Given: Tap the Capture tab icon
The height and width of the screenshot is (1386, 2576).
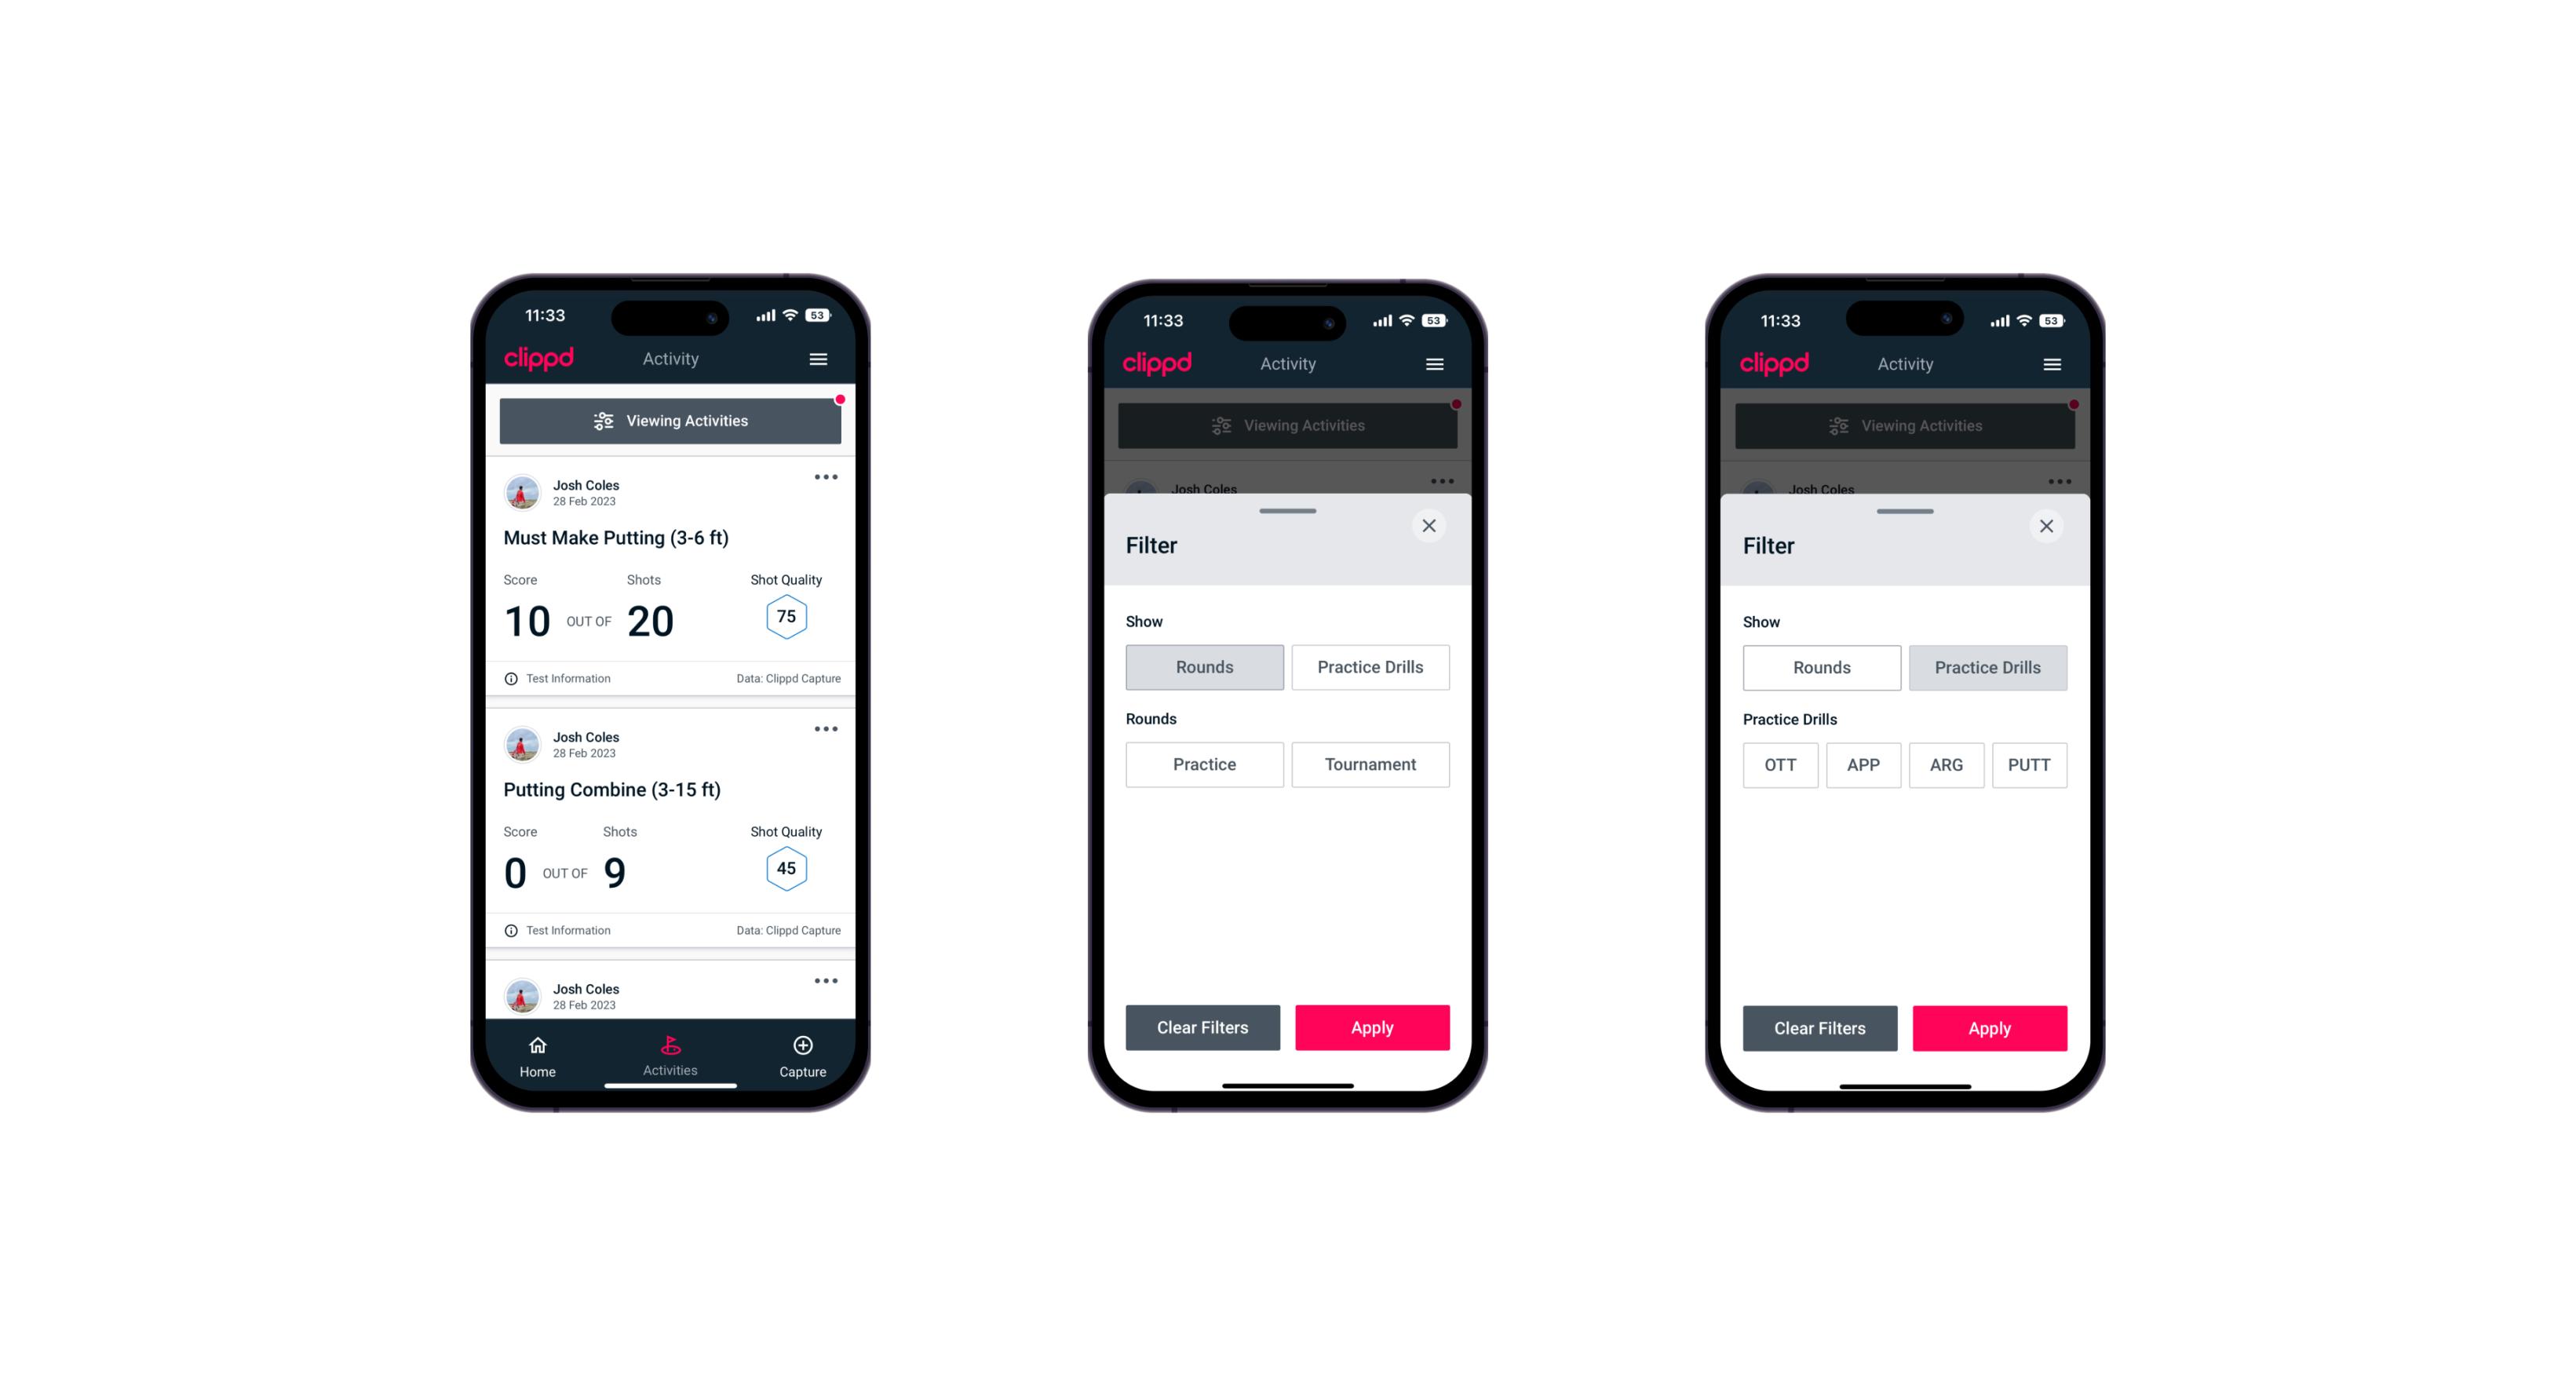Looking at the screenshot, I should [804, 1045].
